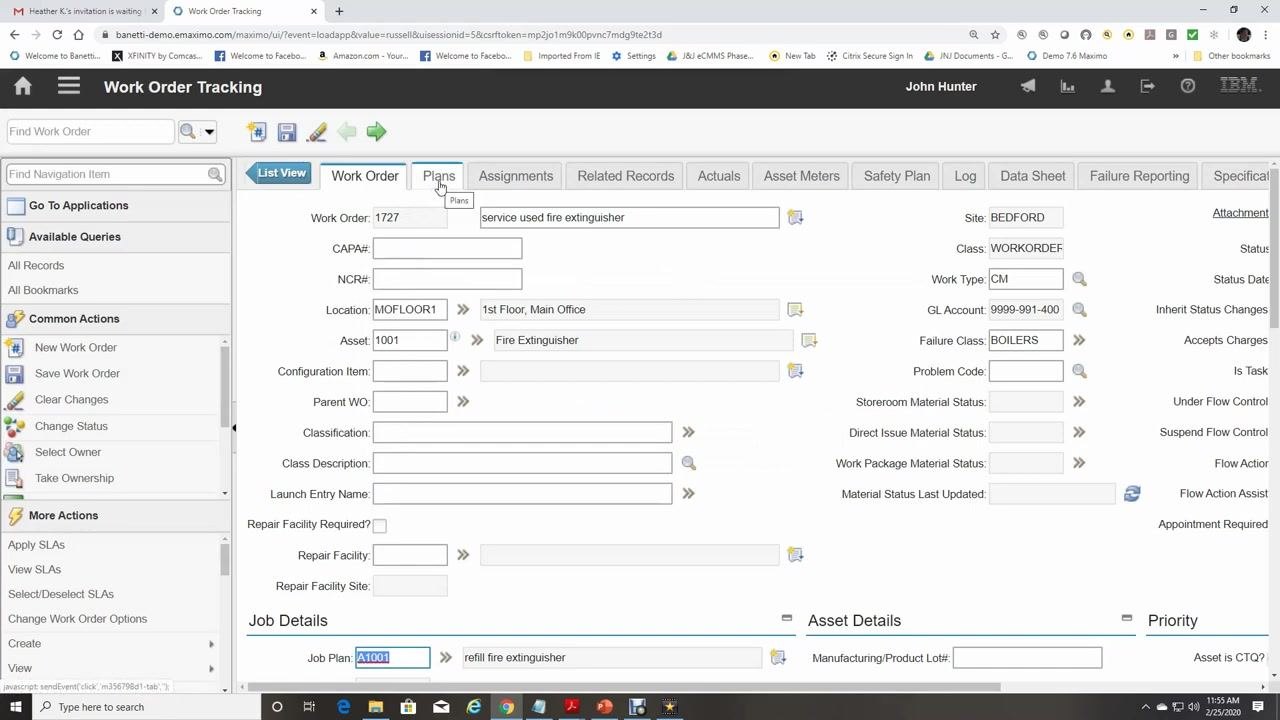Click the Problem Code lookup magnifier
The width and height of the screenshot is (1280, 720).
tap(1079, 371)
